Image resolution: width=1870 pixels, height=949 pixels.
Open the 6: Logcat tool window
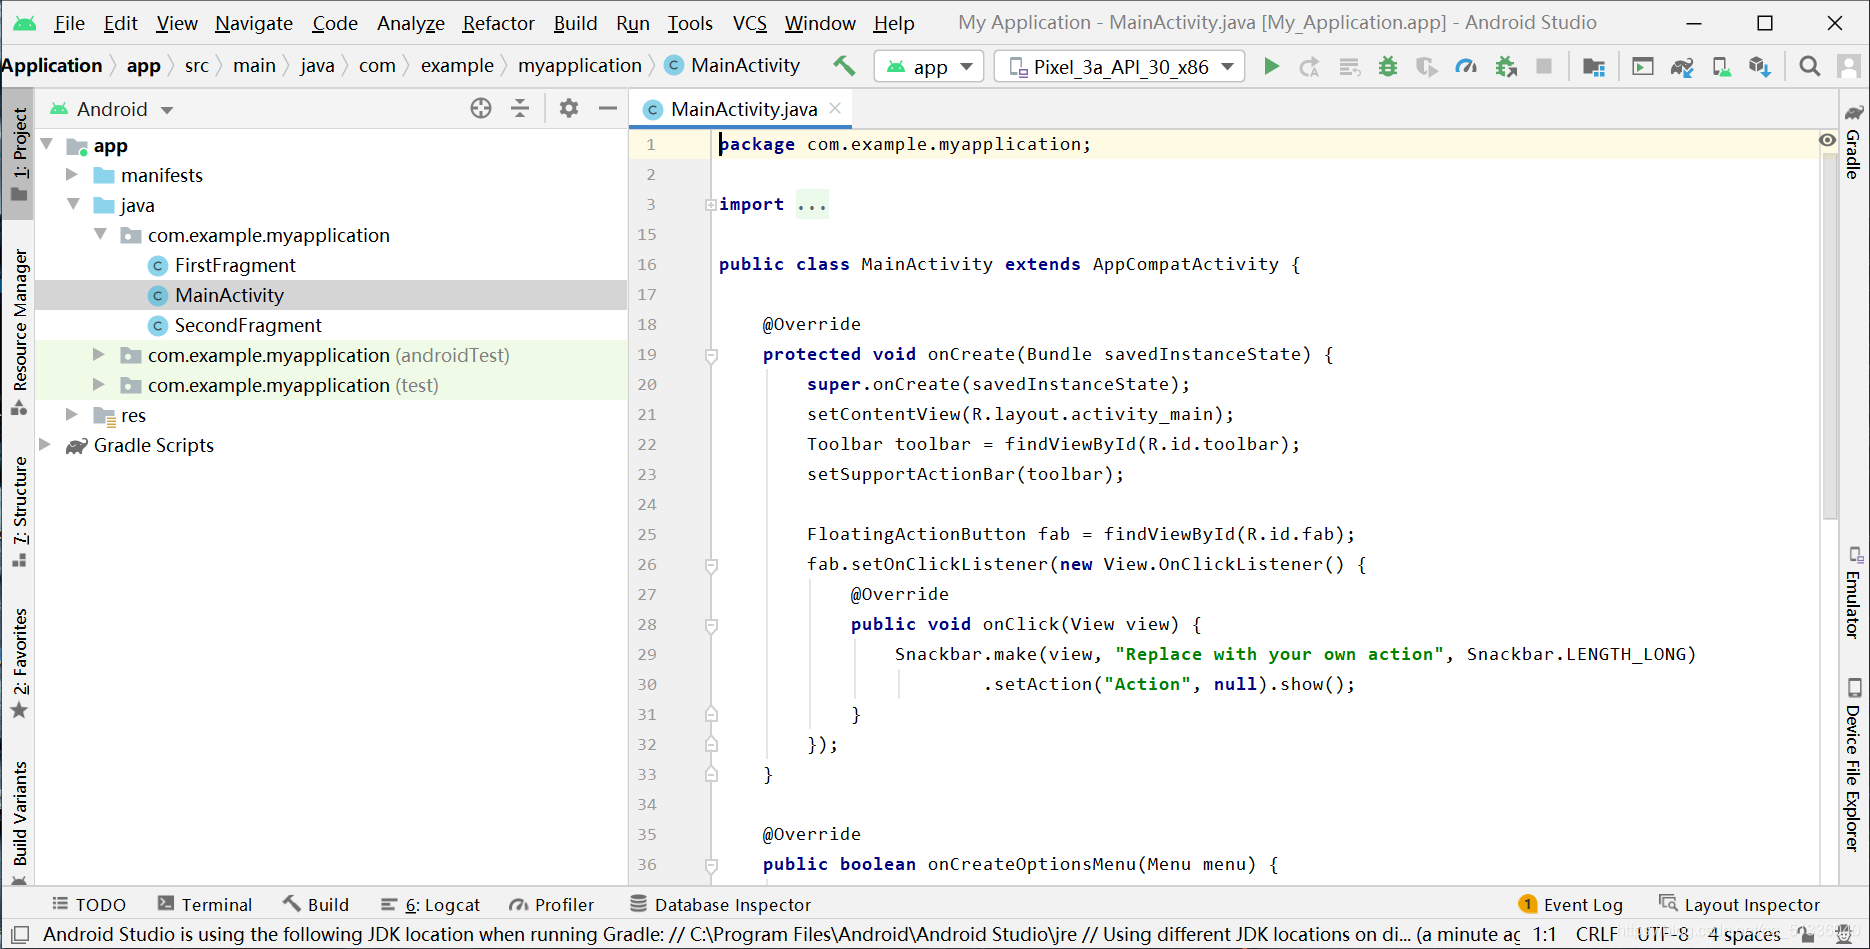click(430, 904)
